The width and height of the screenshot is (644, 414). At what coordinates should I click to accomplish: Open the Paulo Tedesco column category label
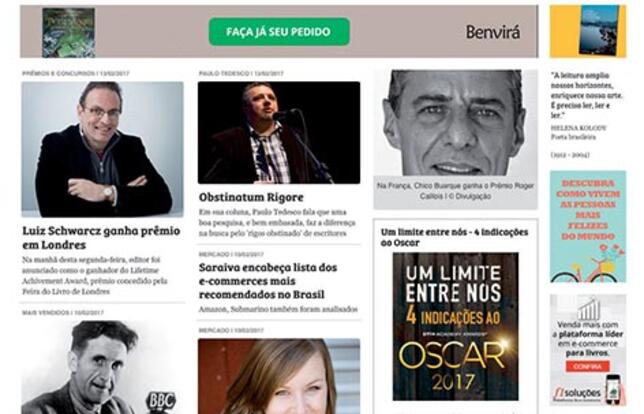click(x=224, y=74)
